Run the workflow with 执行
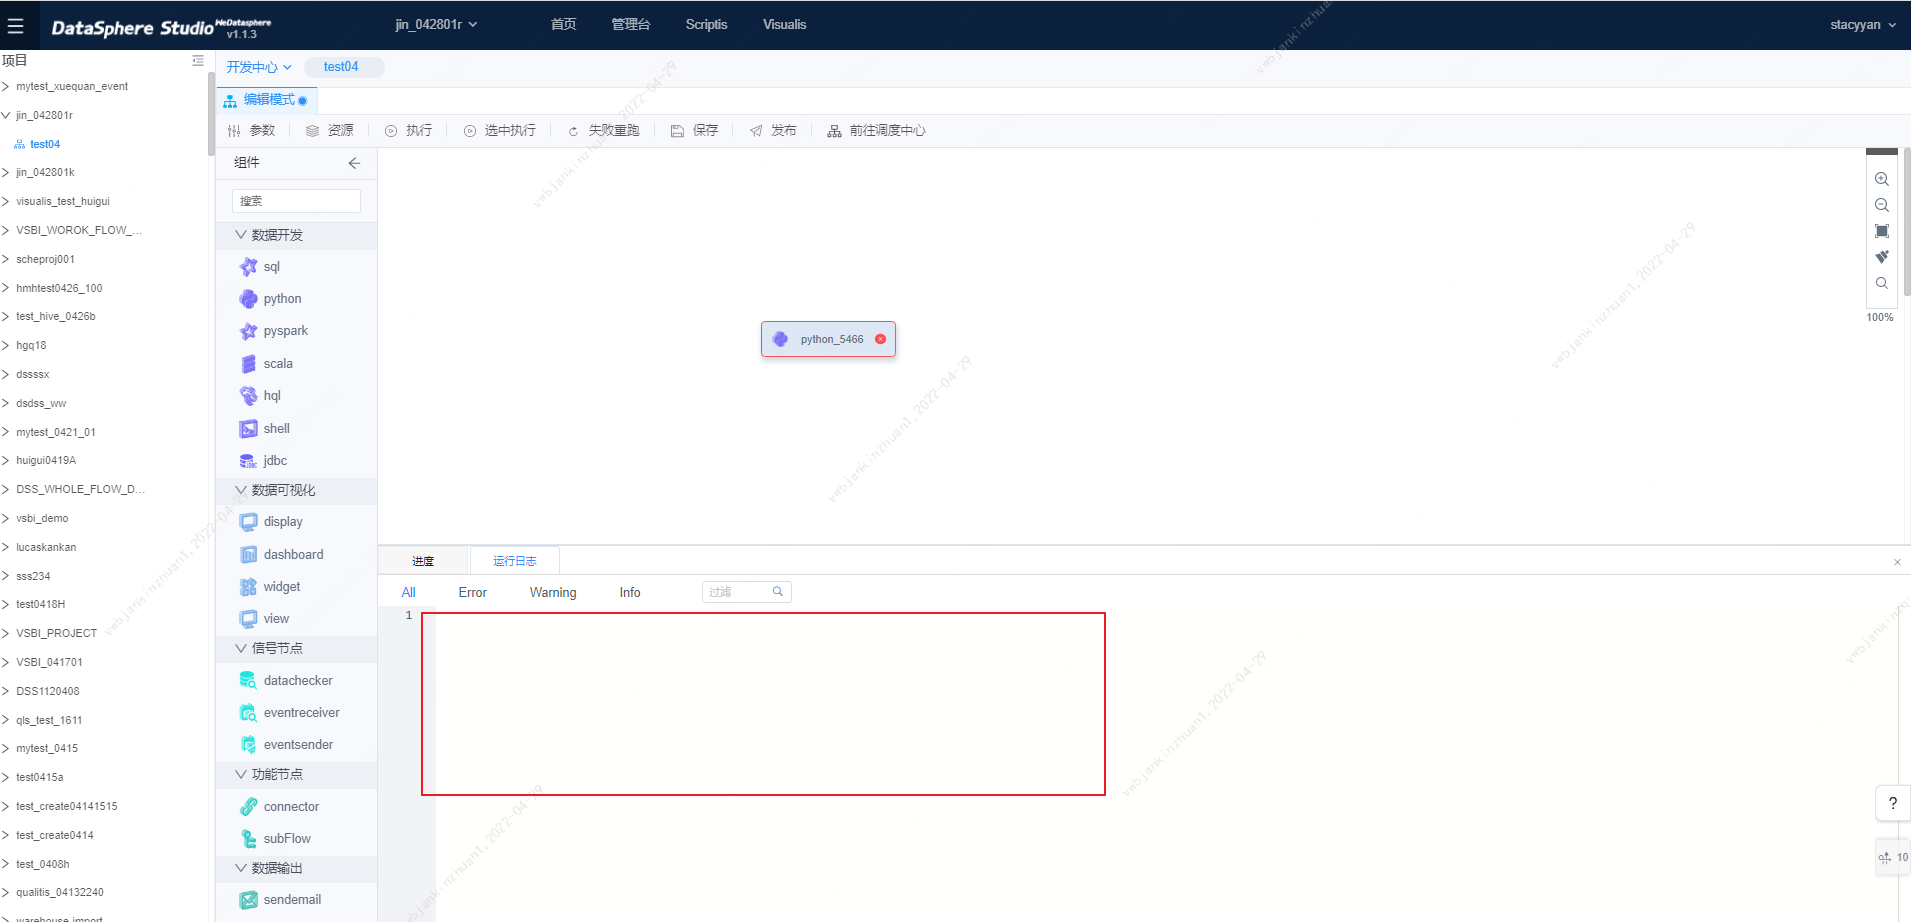 [x=409, y=131]
